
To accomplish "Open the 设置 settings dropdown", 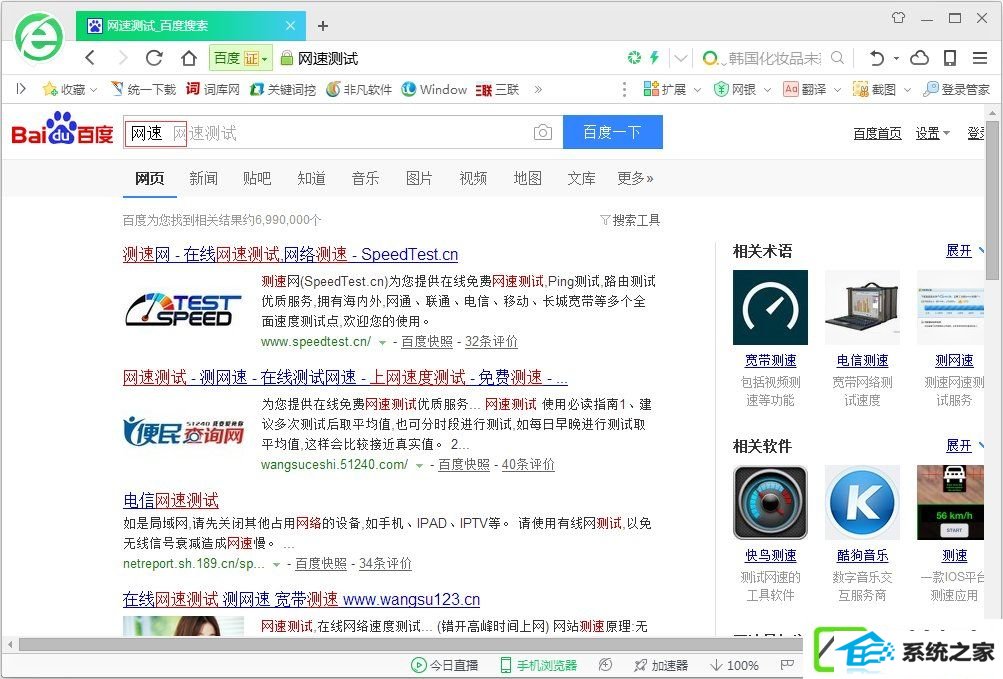I will 932,133.
